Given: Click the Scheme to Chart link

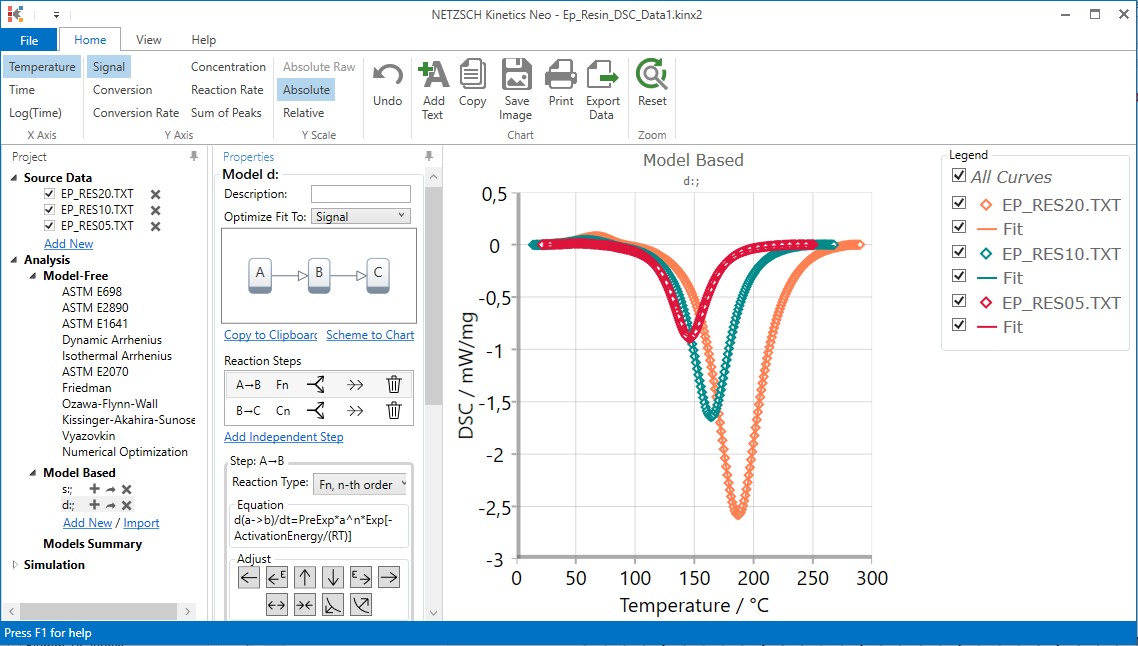Looking at the screenshot, I should tap(370, 335).
